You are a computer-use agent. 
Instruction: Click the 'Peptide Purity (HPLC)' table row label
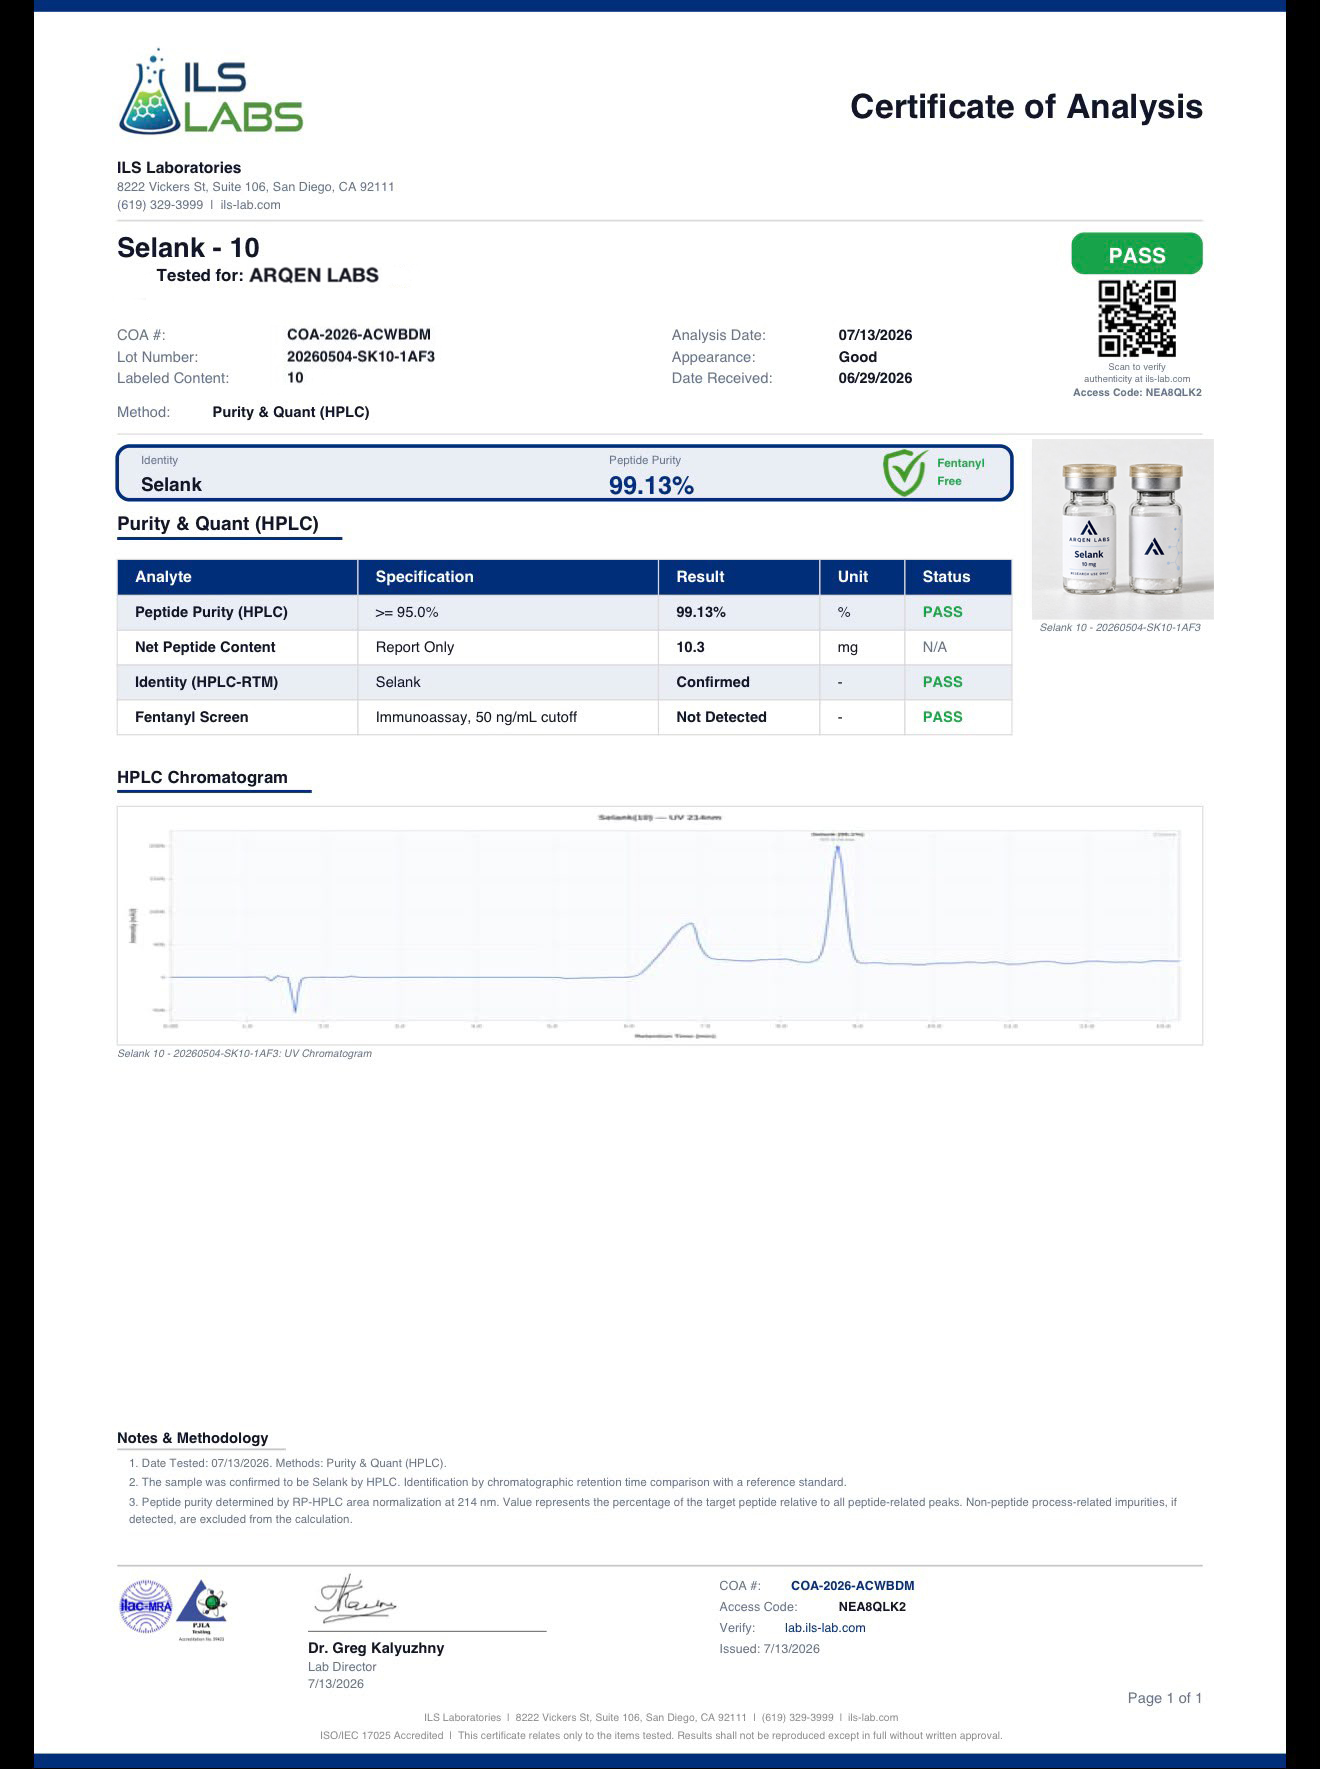(211, 612)
